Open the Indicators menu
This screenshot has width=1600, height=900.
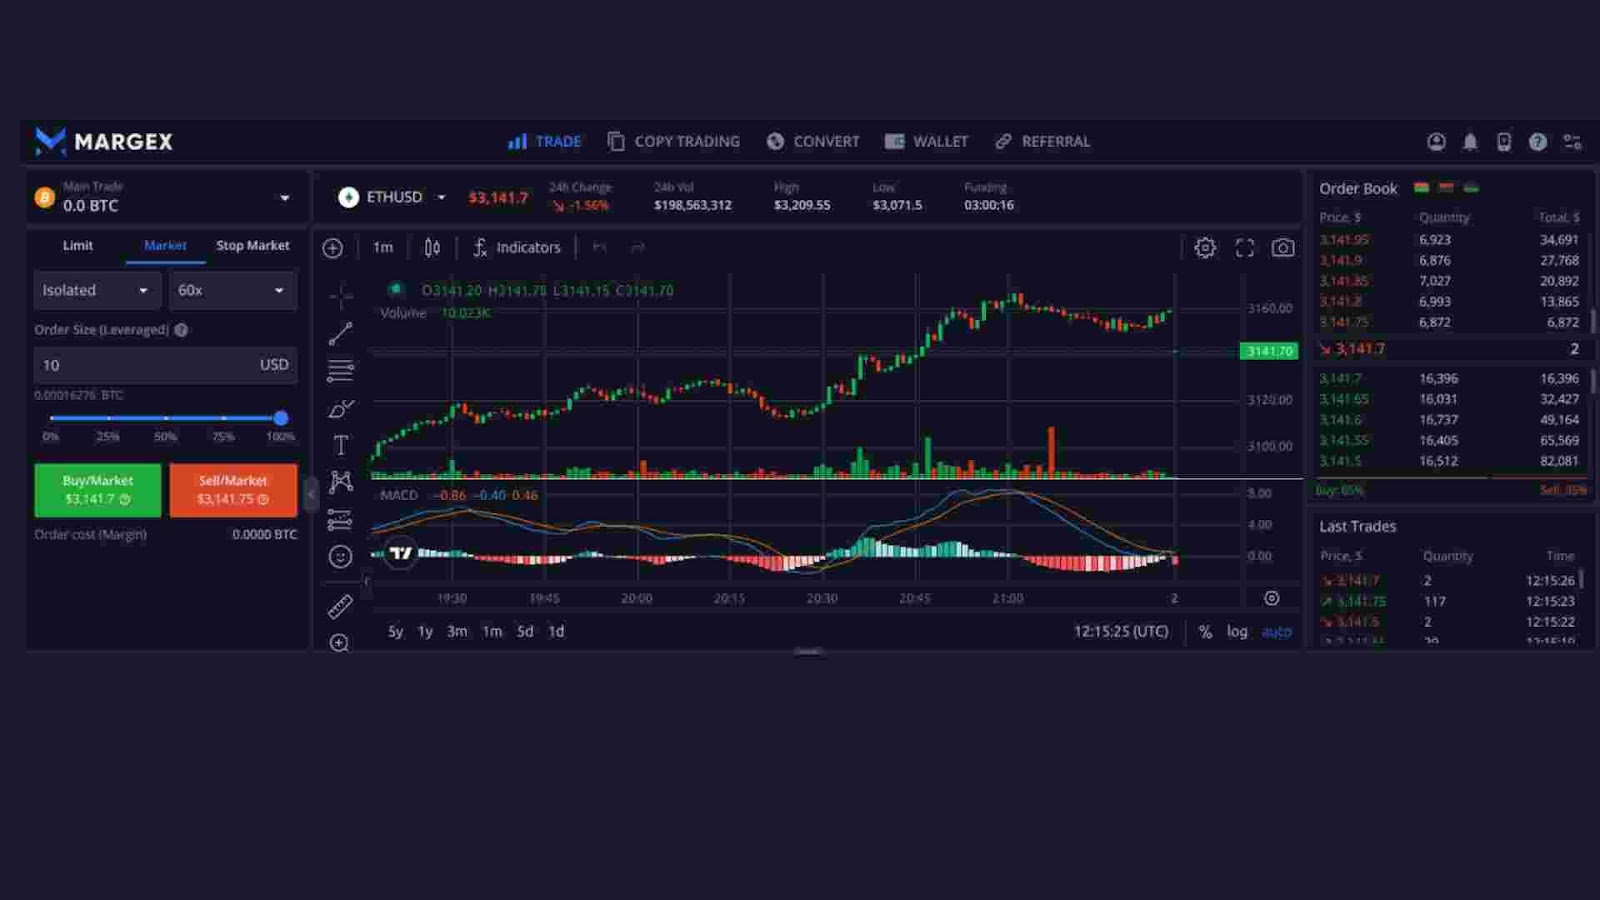pos(516,247)
